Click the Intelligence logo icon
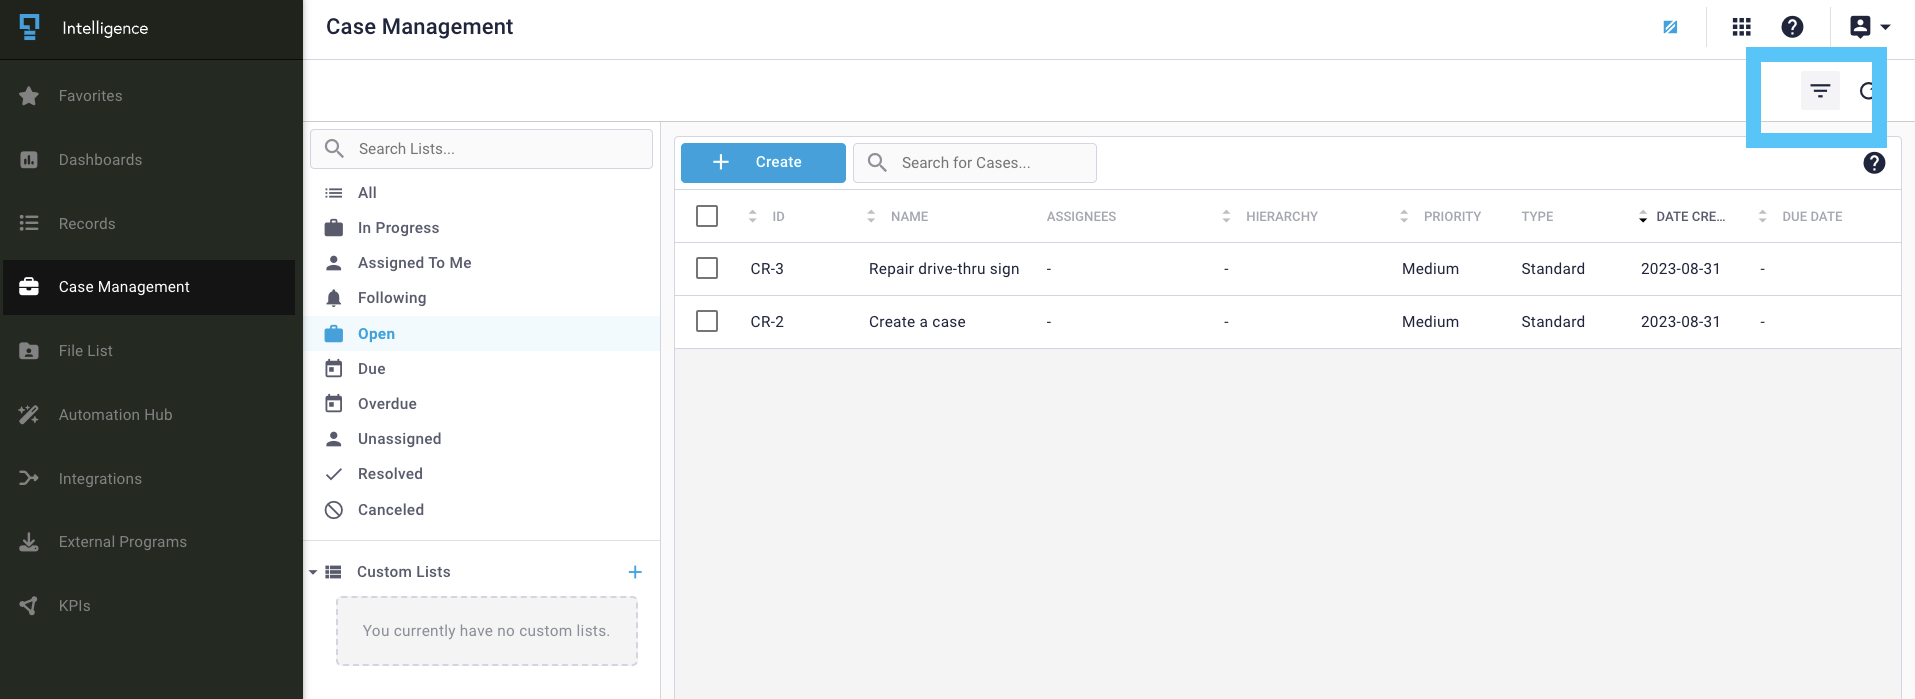 pos(30,27)
